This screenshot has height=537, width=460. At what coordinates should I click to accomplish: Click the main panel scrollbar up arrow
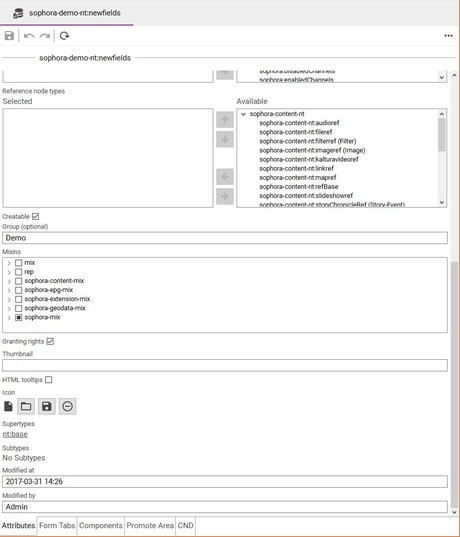(454, 75)
